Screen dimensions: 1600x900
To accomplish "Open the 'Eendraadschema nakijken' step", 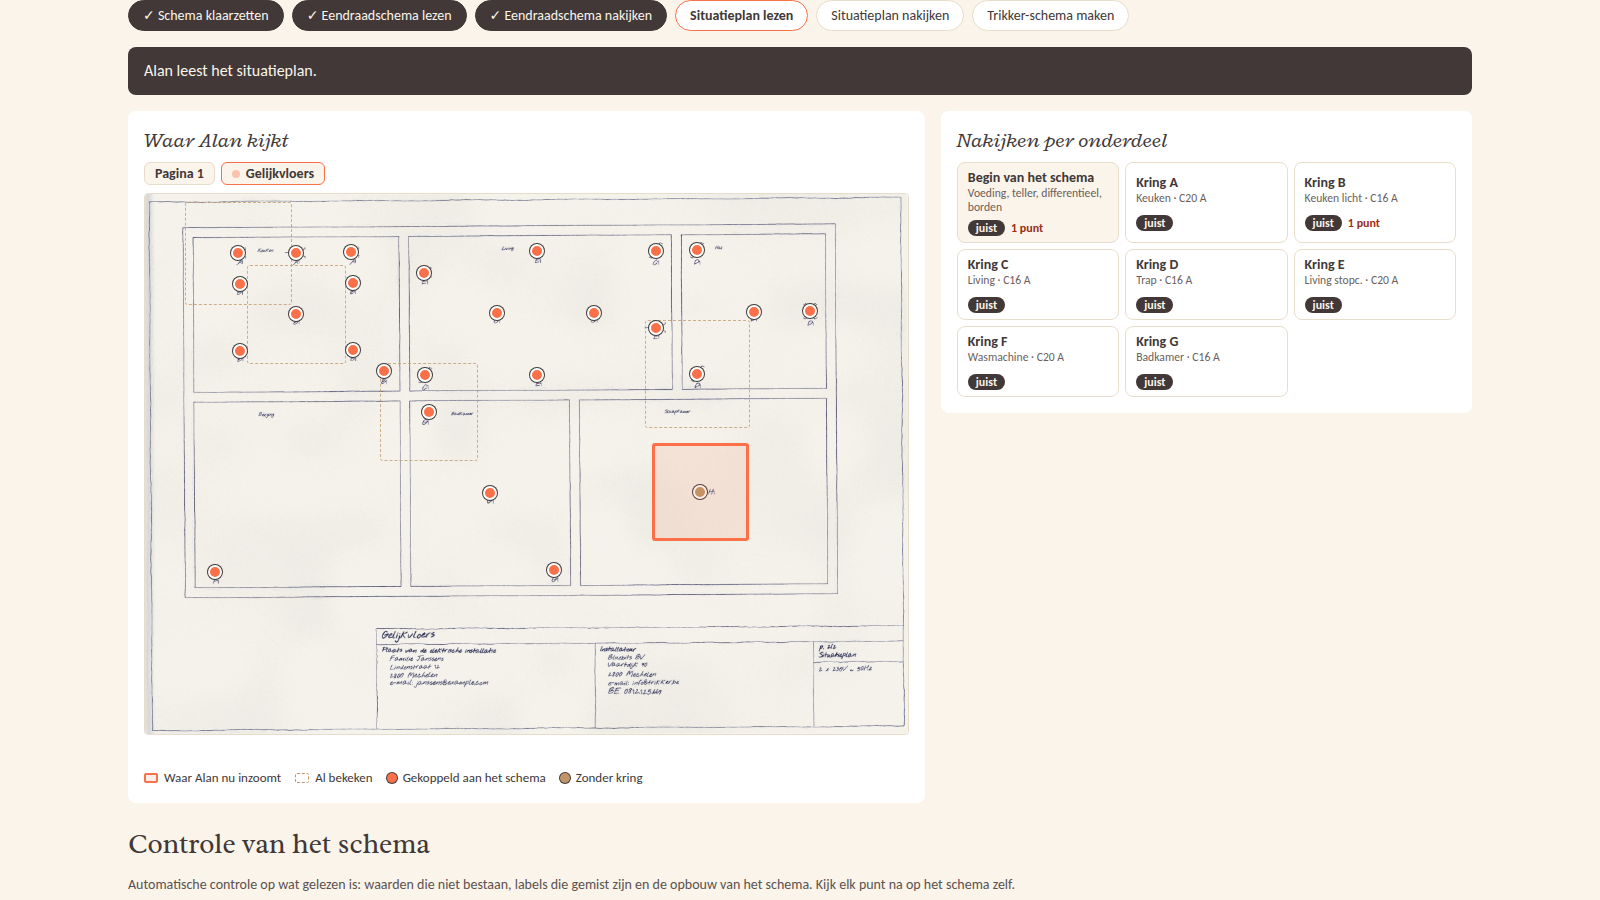I will click(x=571, y=16).
